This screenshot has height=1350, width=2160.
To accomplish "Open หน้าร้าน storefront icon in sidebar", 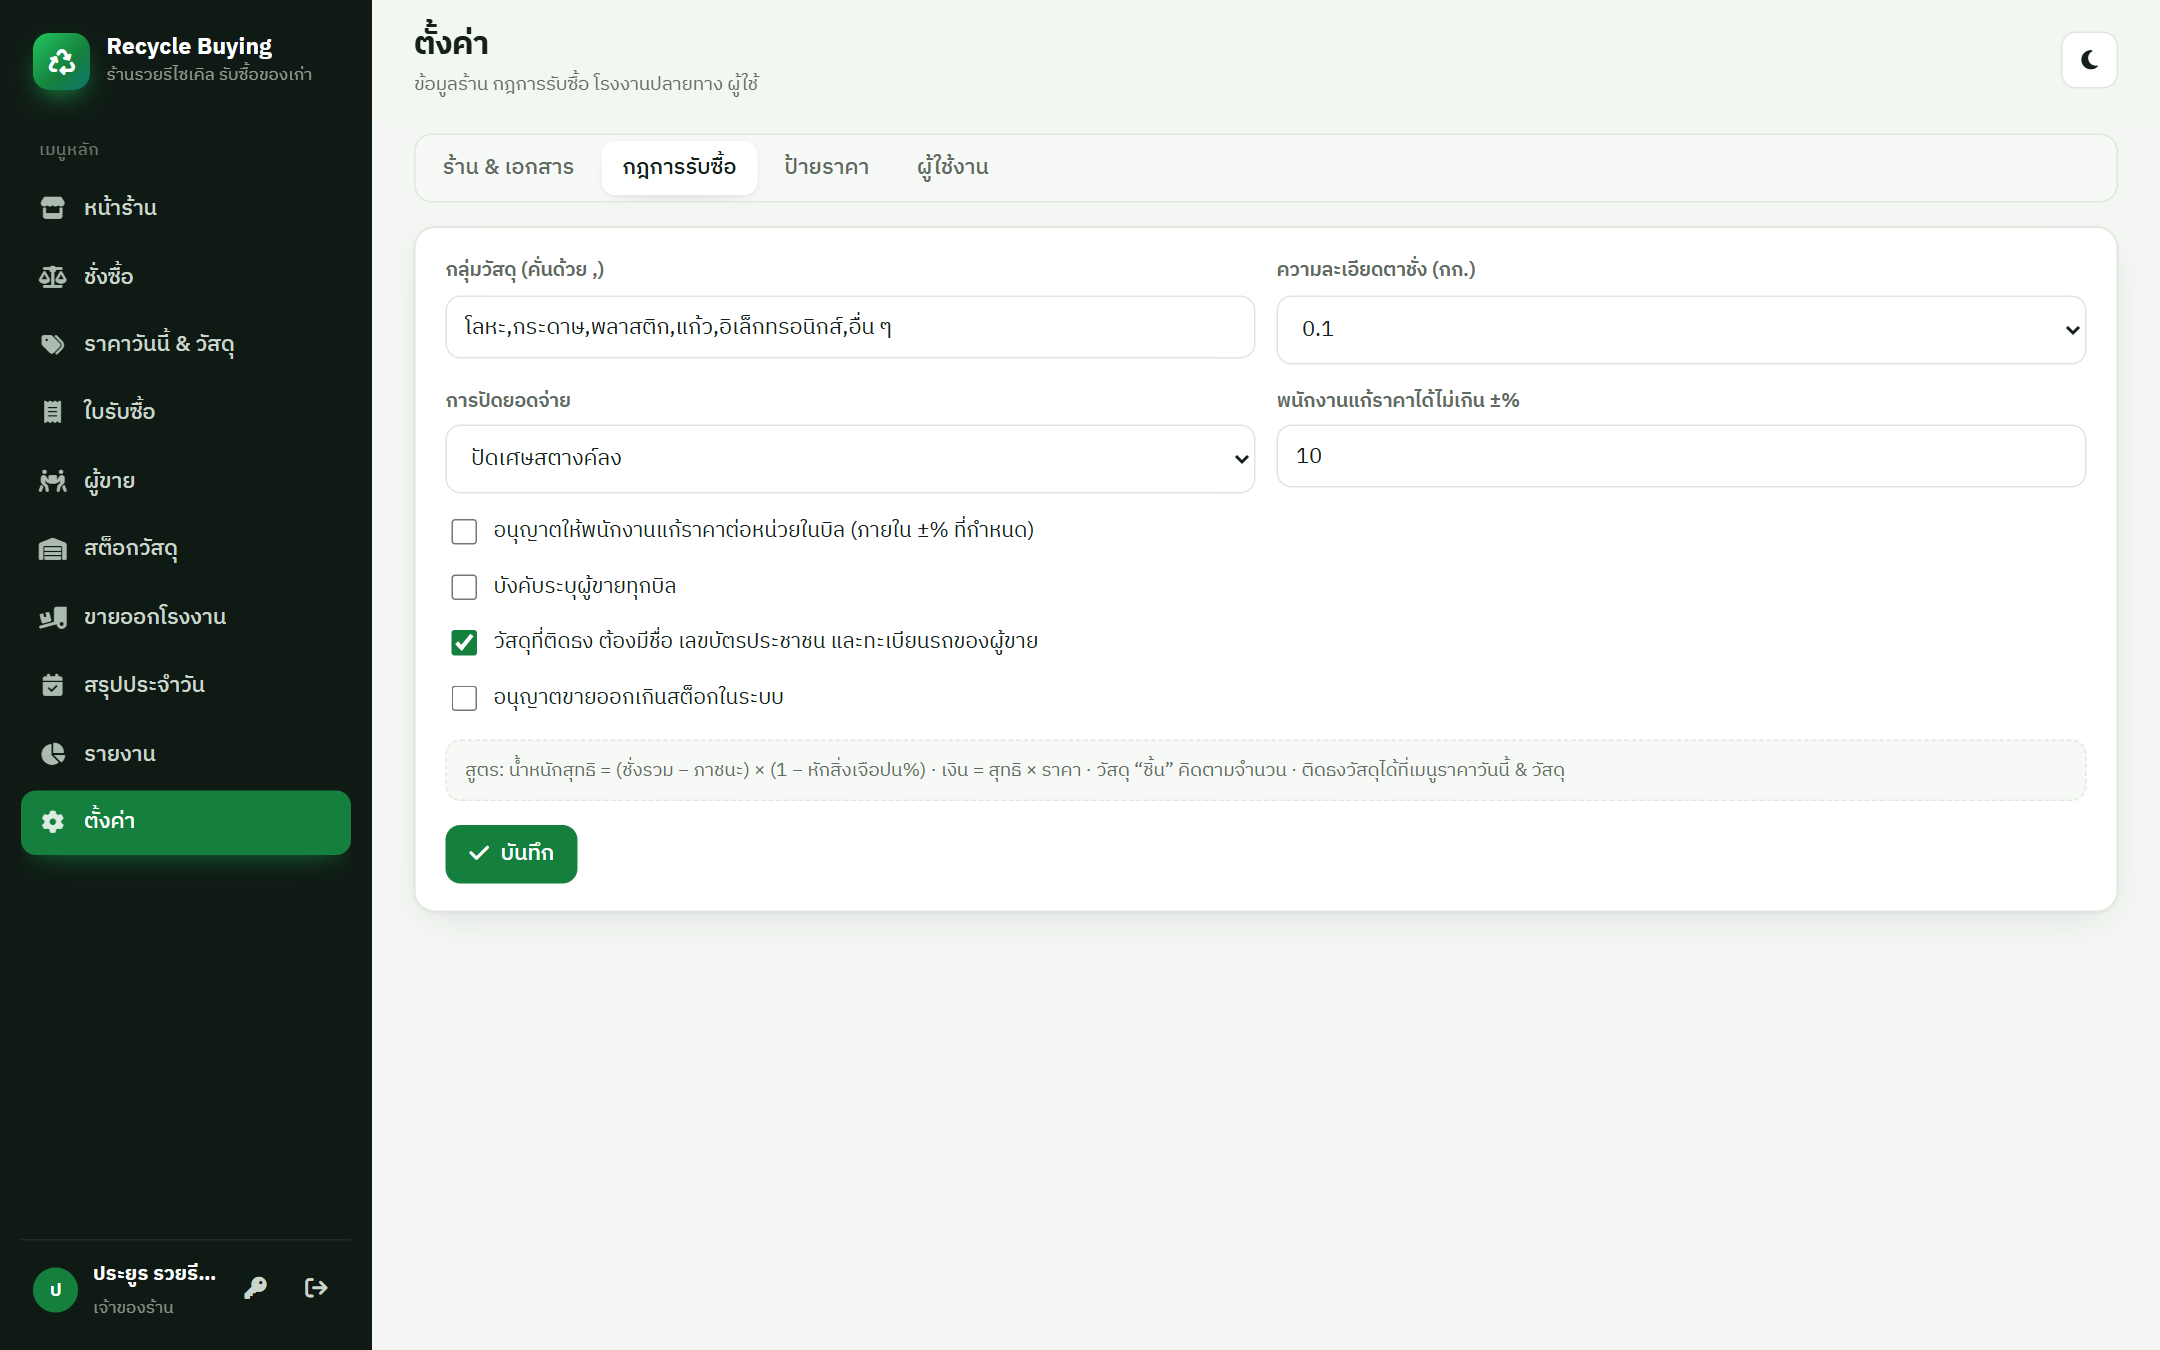I will [x=52, y=208].
